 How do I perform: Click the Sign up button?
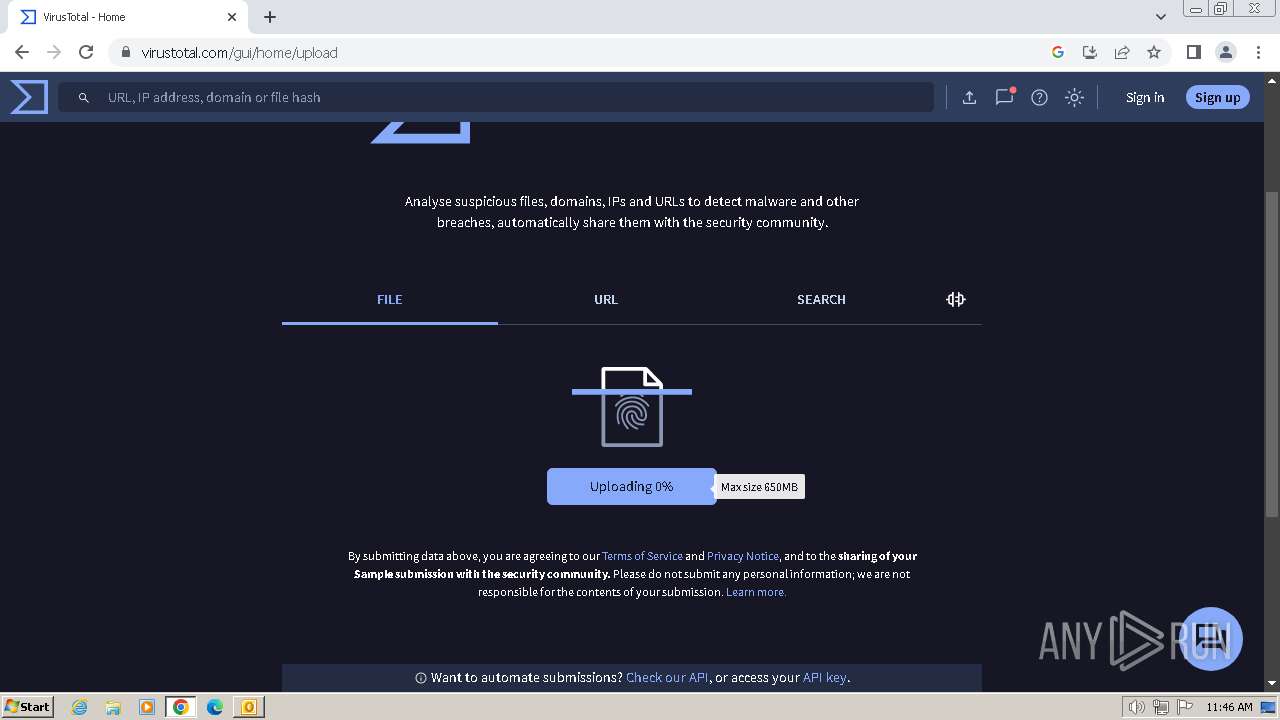(1217, 97)
